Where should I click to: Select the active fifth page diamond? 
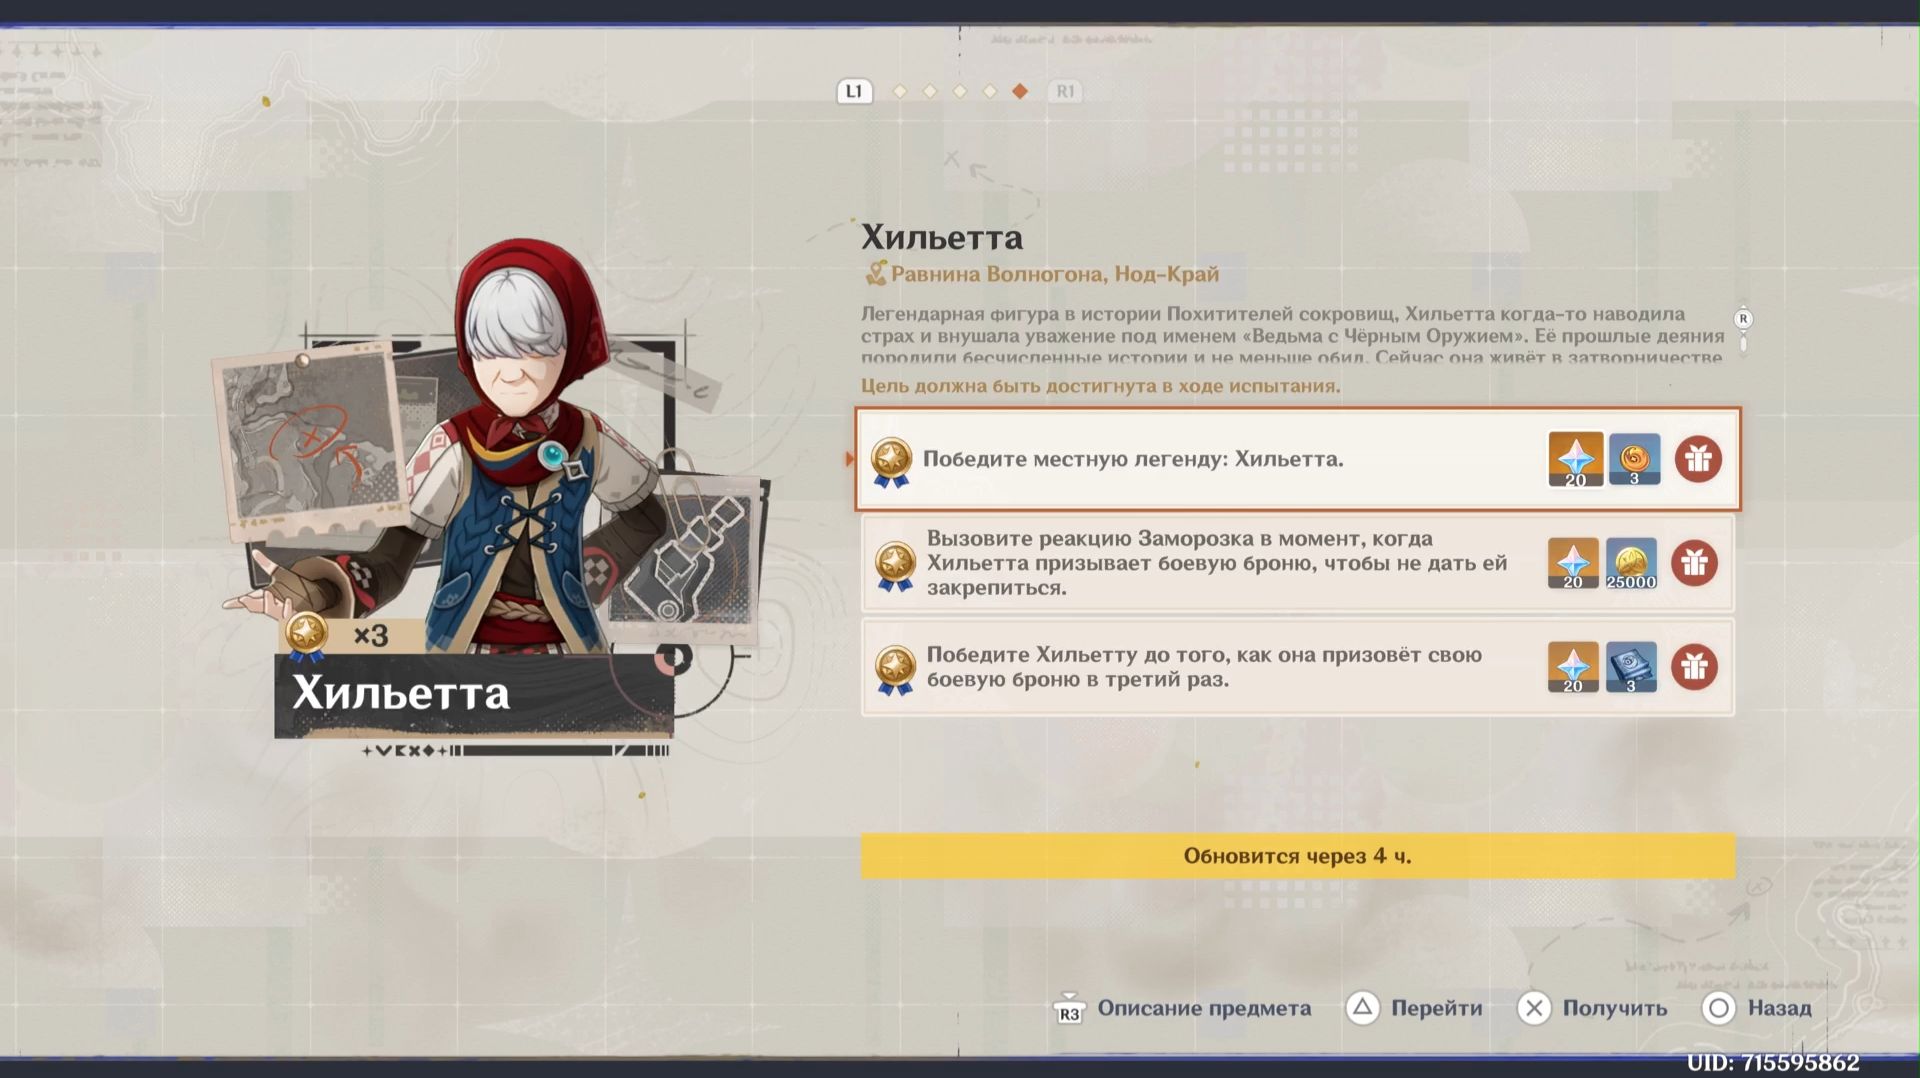[x=1020, y=91]
